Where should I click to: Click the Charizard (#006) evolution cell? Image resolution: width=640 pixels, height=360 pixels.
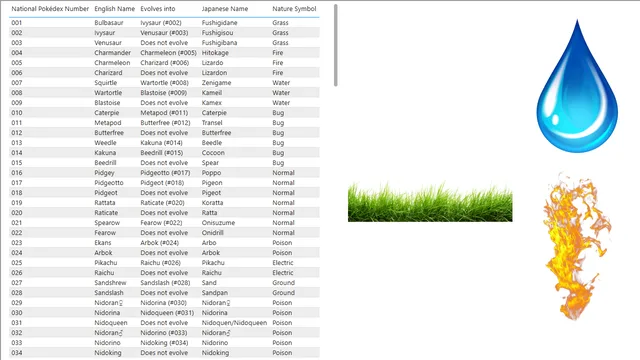(165, 63)
